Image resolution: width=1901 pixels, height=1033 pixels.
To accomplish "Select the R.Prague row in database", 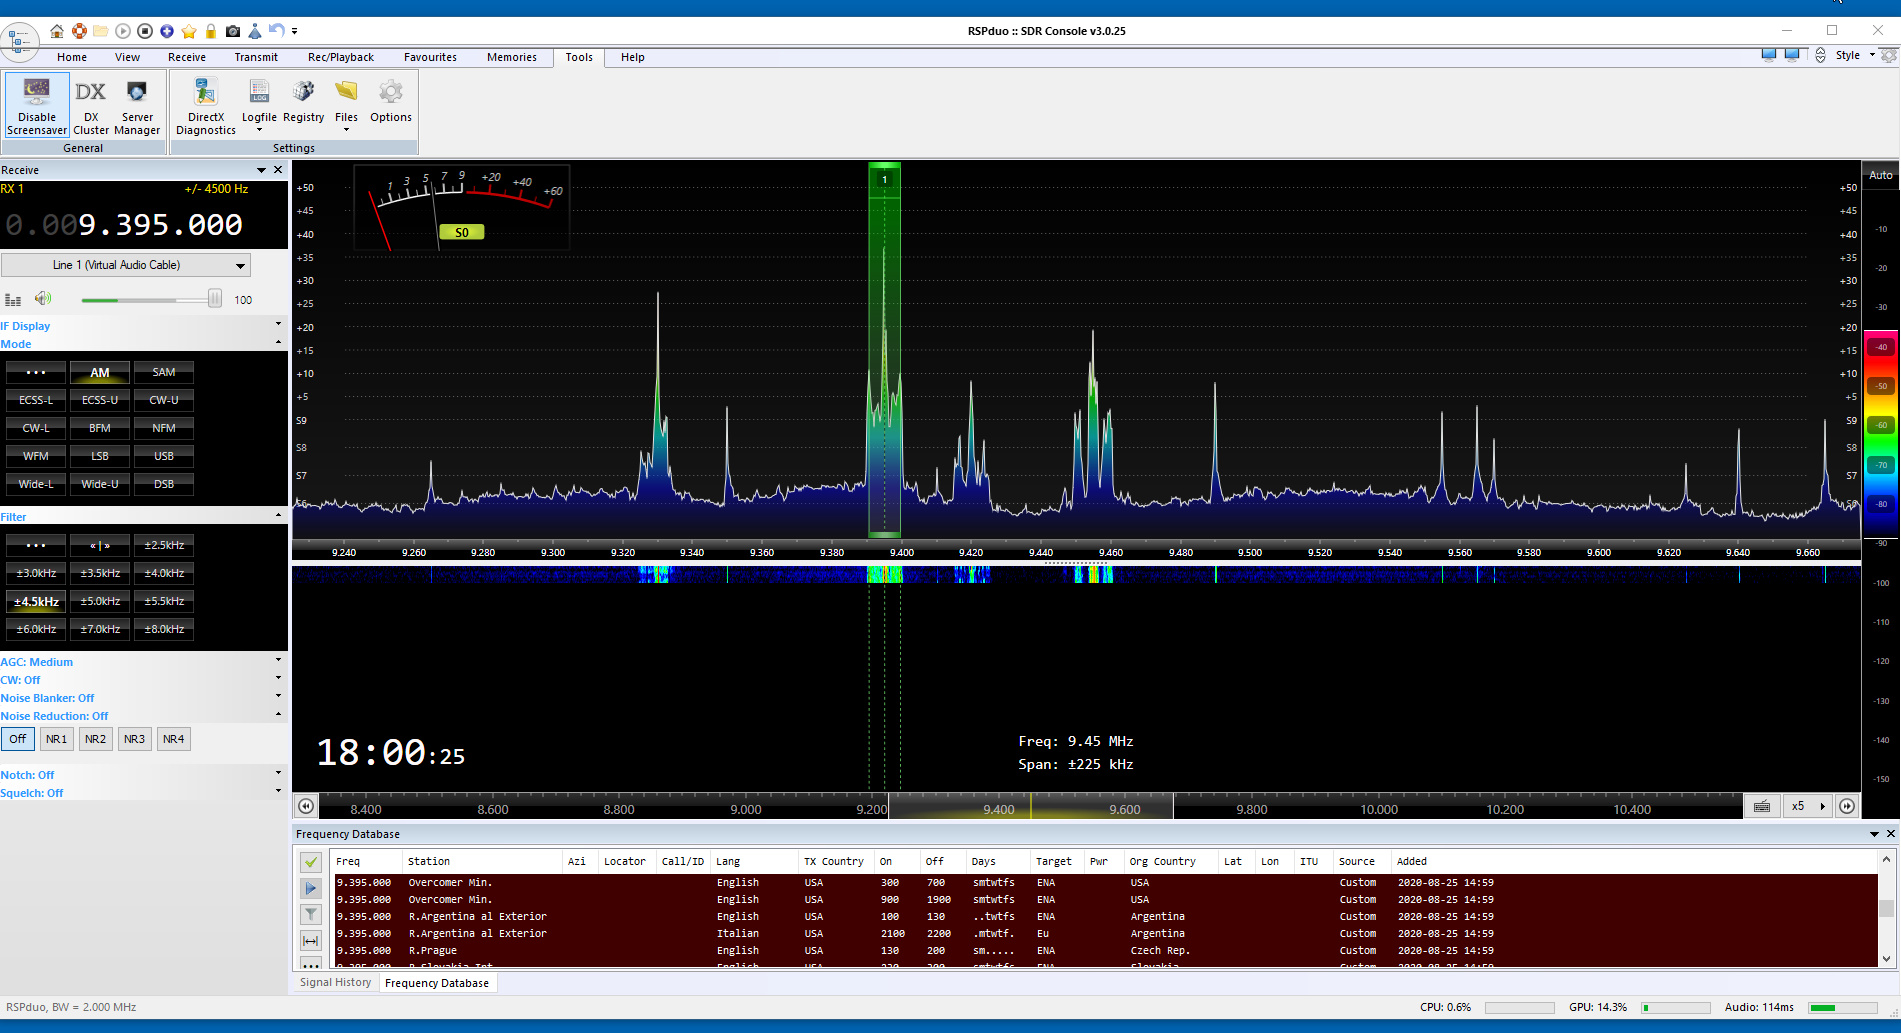I will pyautogui.click(x=432, y=950).
